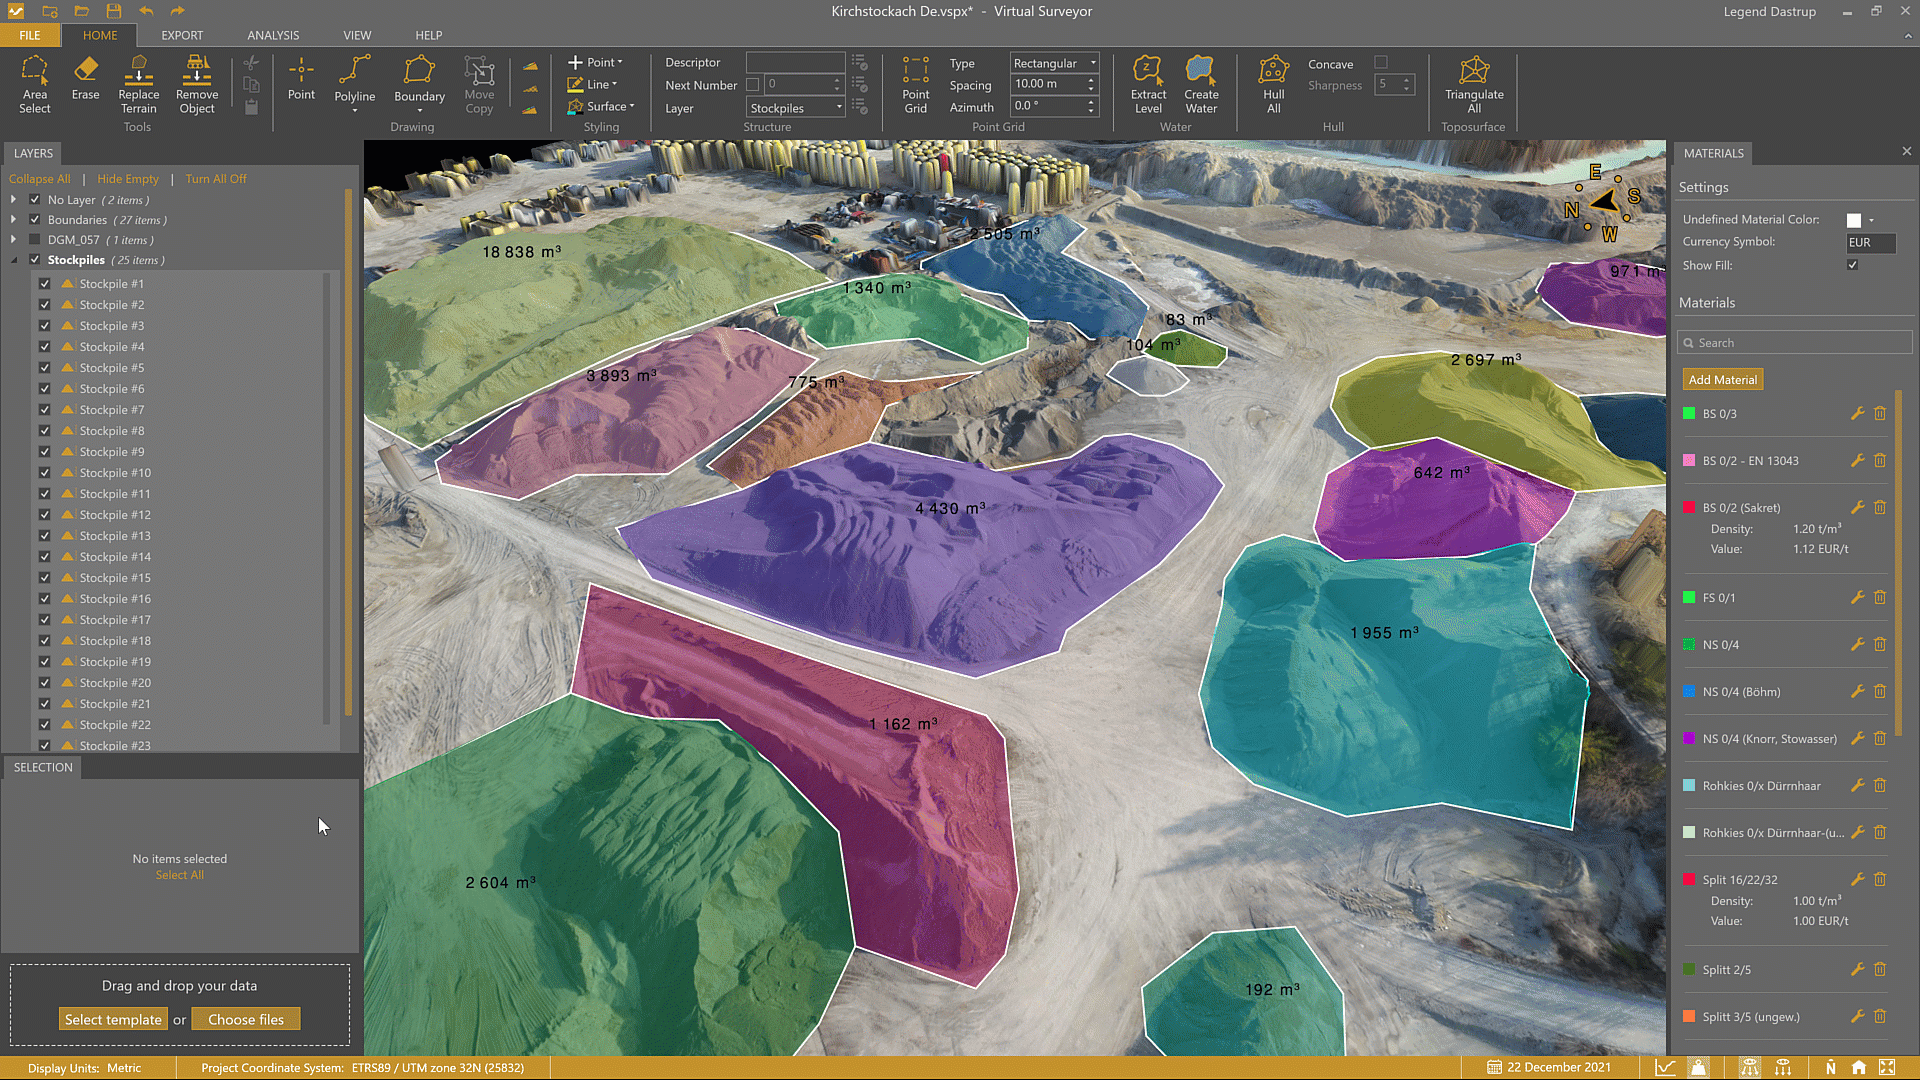Open the Layer Stockpiles dropdown
Viewport: 1920px width, 1080px height.
(x=796, y=108)
